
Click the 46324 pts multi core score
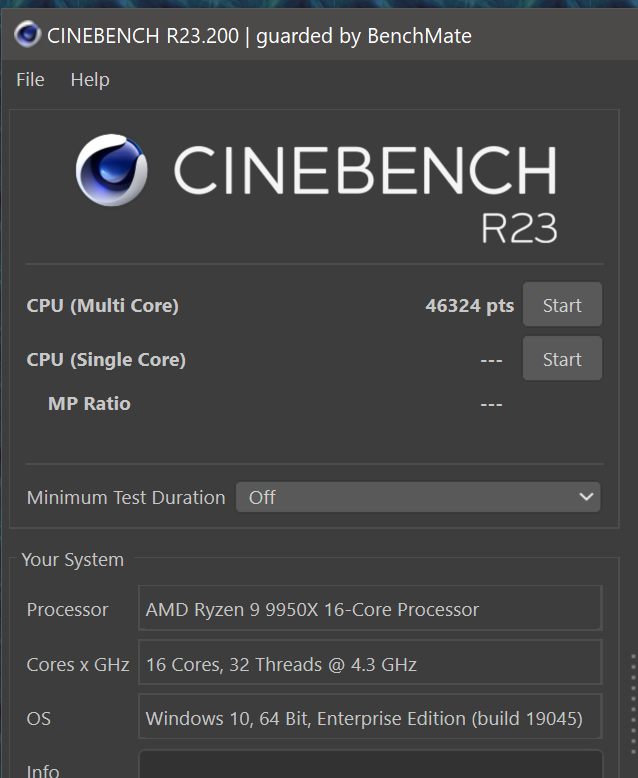point(469,306)
